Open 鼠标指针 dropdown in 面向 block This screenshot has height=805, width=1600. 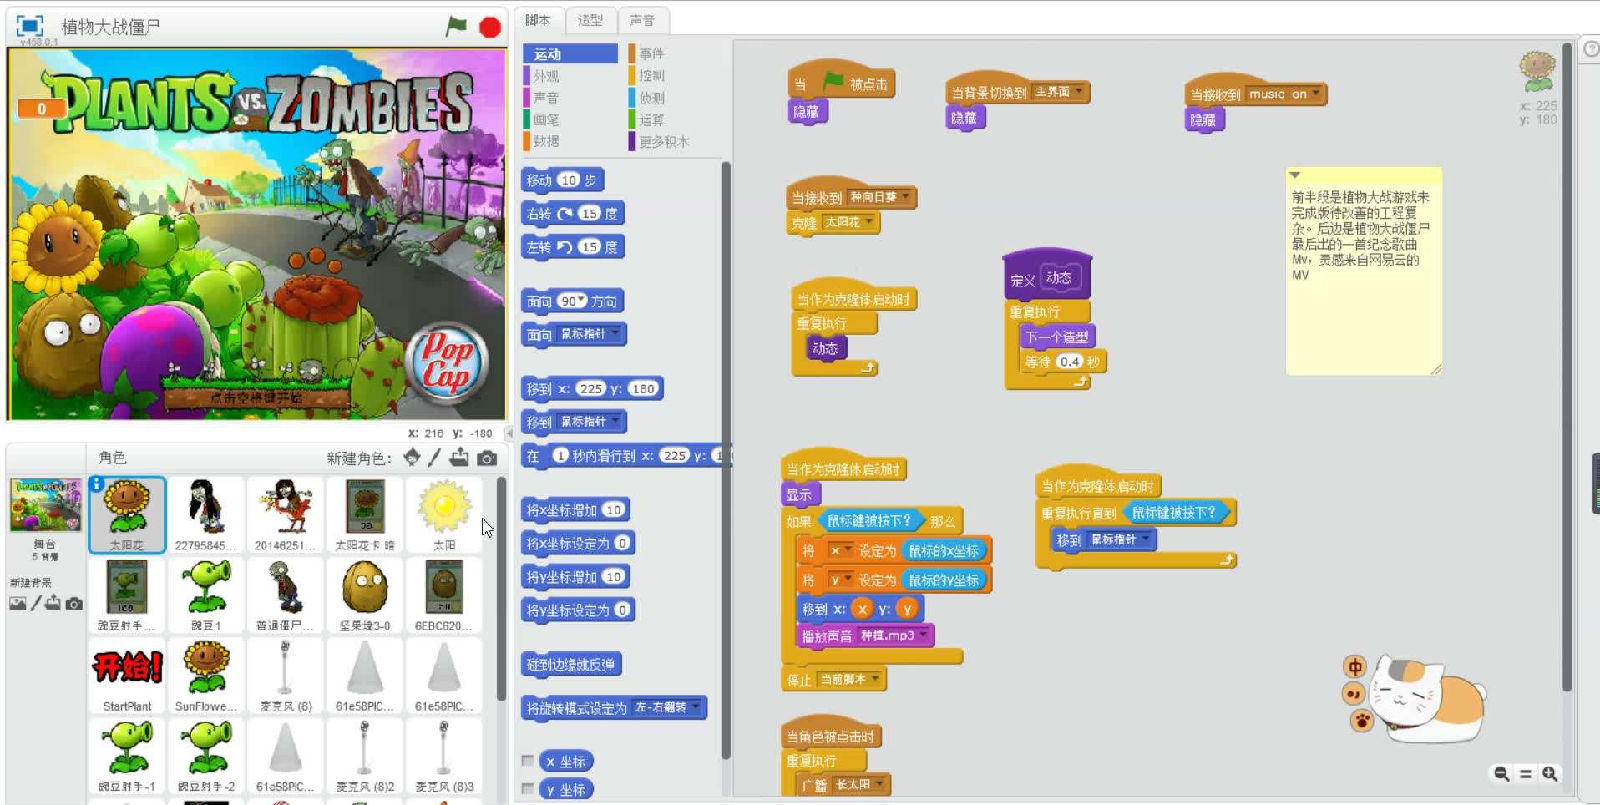point(614,333)
